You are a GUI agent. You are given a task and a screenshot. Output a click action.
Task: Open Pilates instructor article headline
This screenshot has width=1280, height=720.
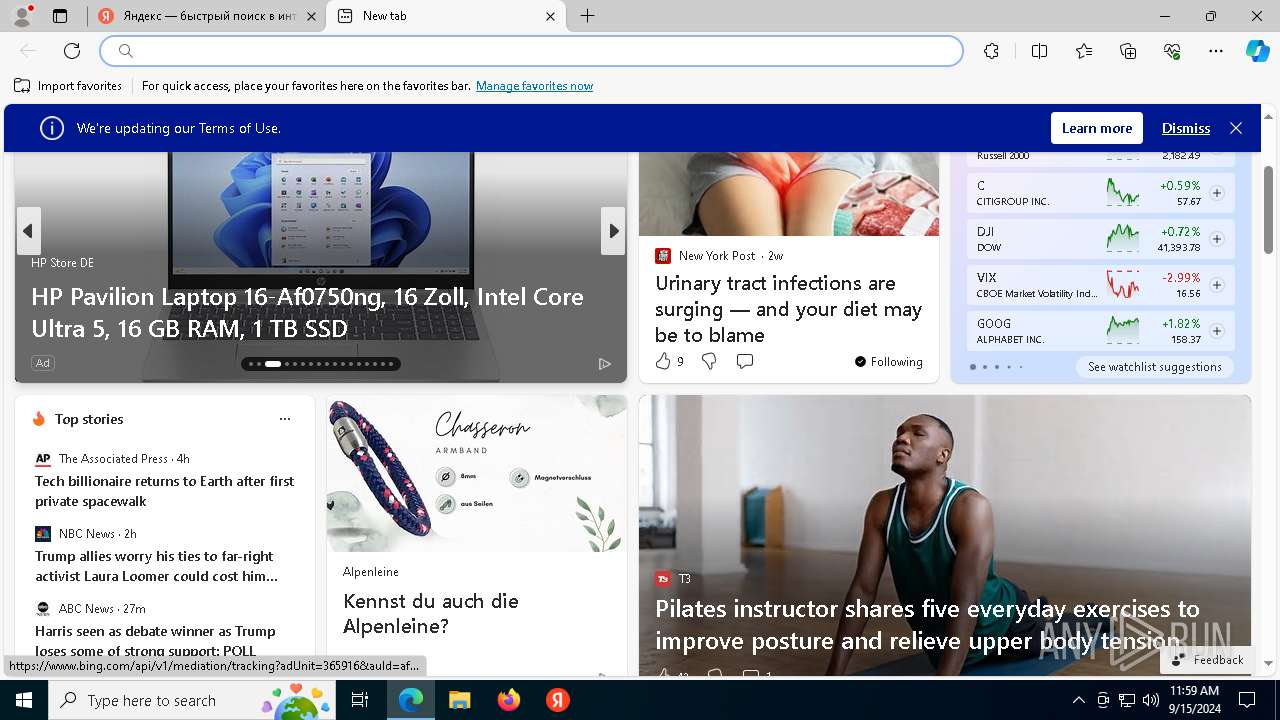pyautogui.click(x=927, y=625)
